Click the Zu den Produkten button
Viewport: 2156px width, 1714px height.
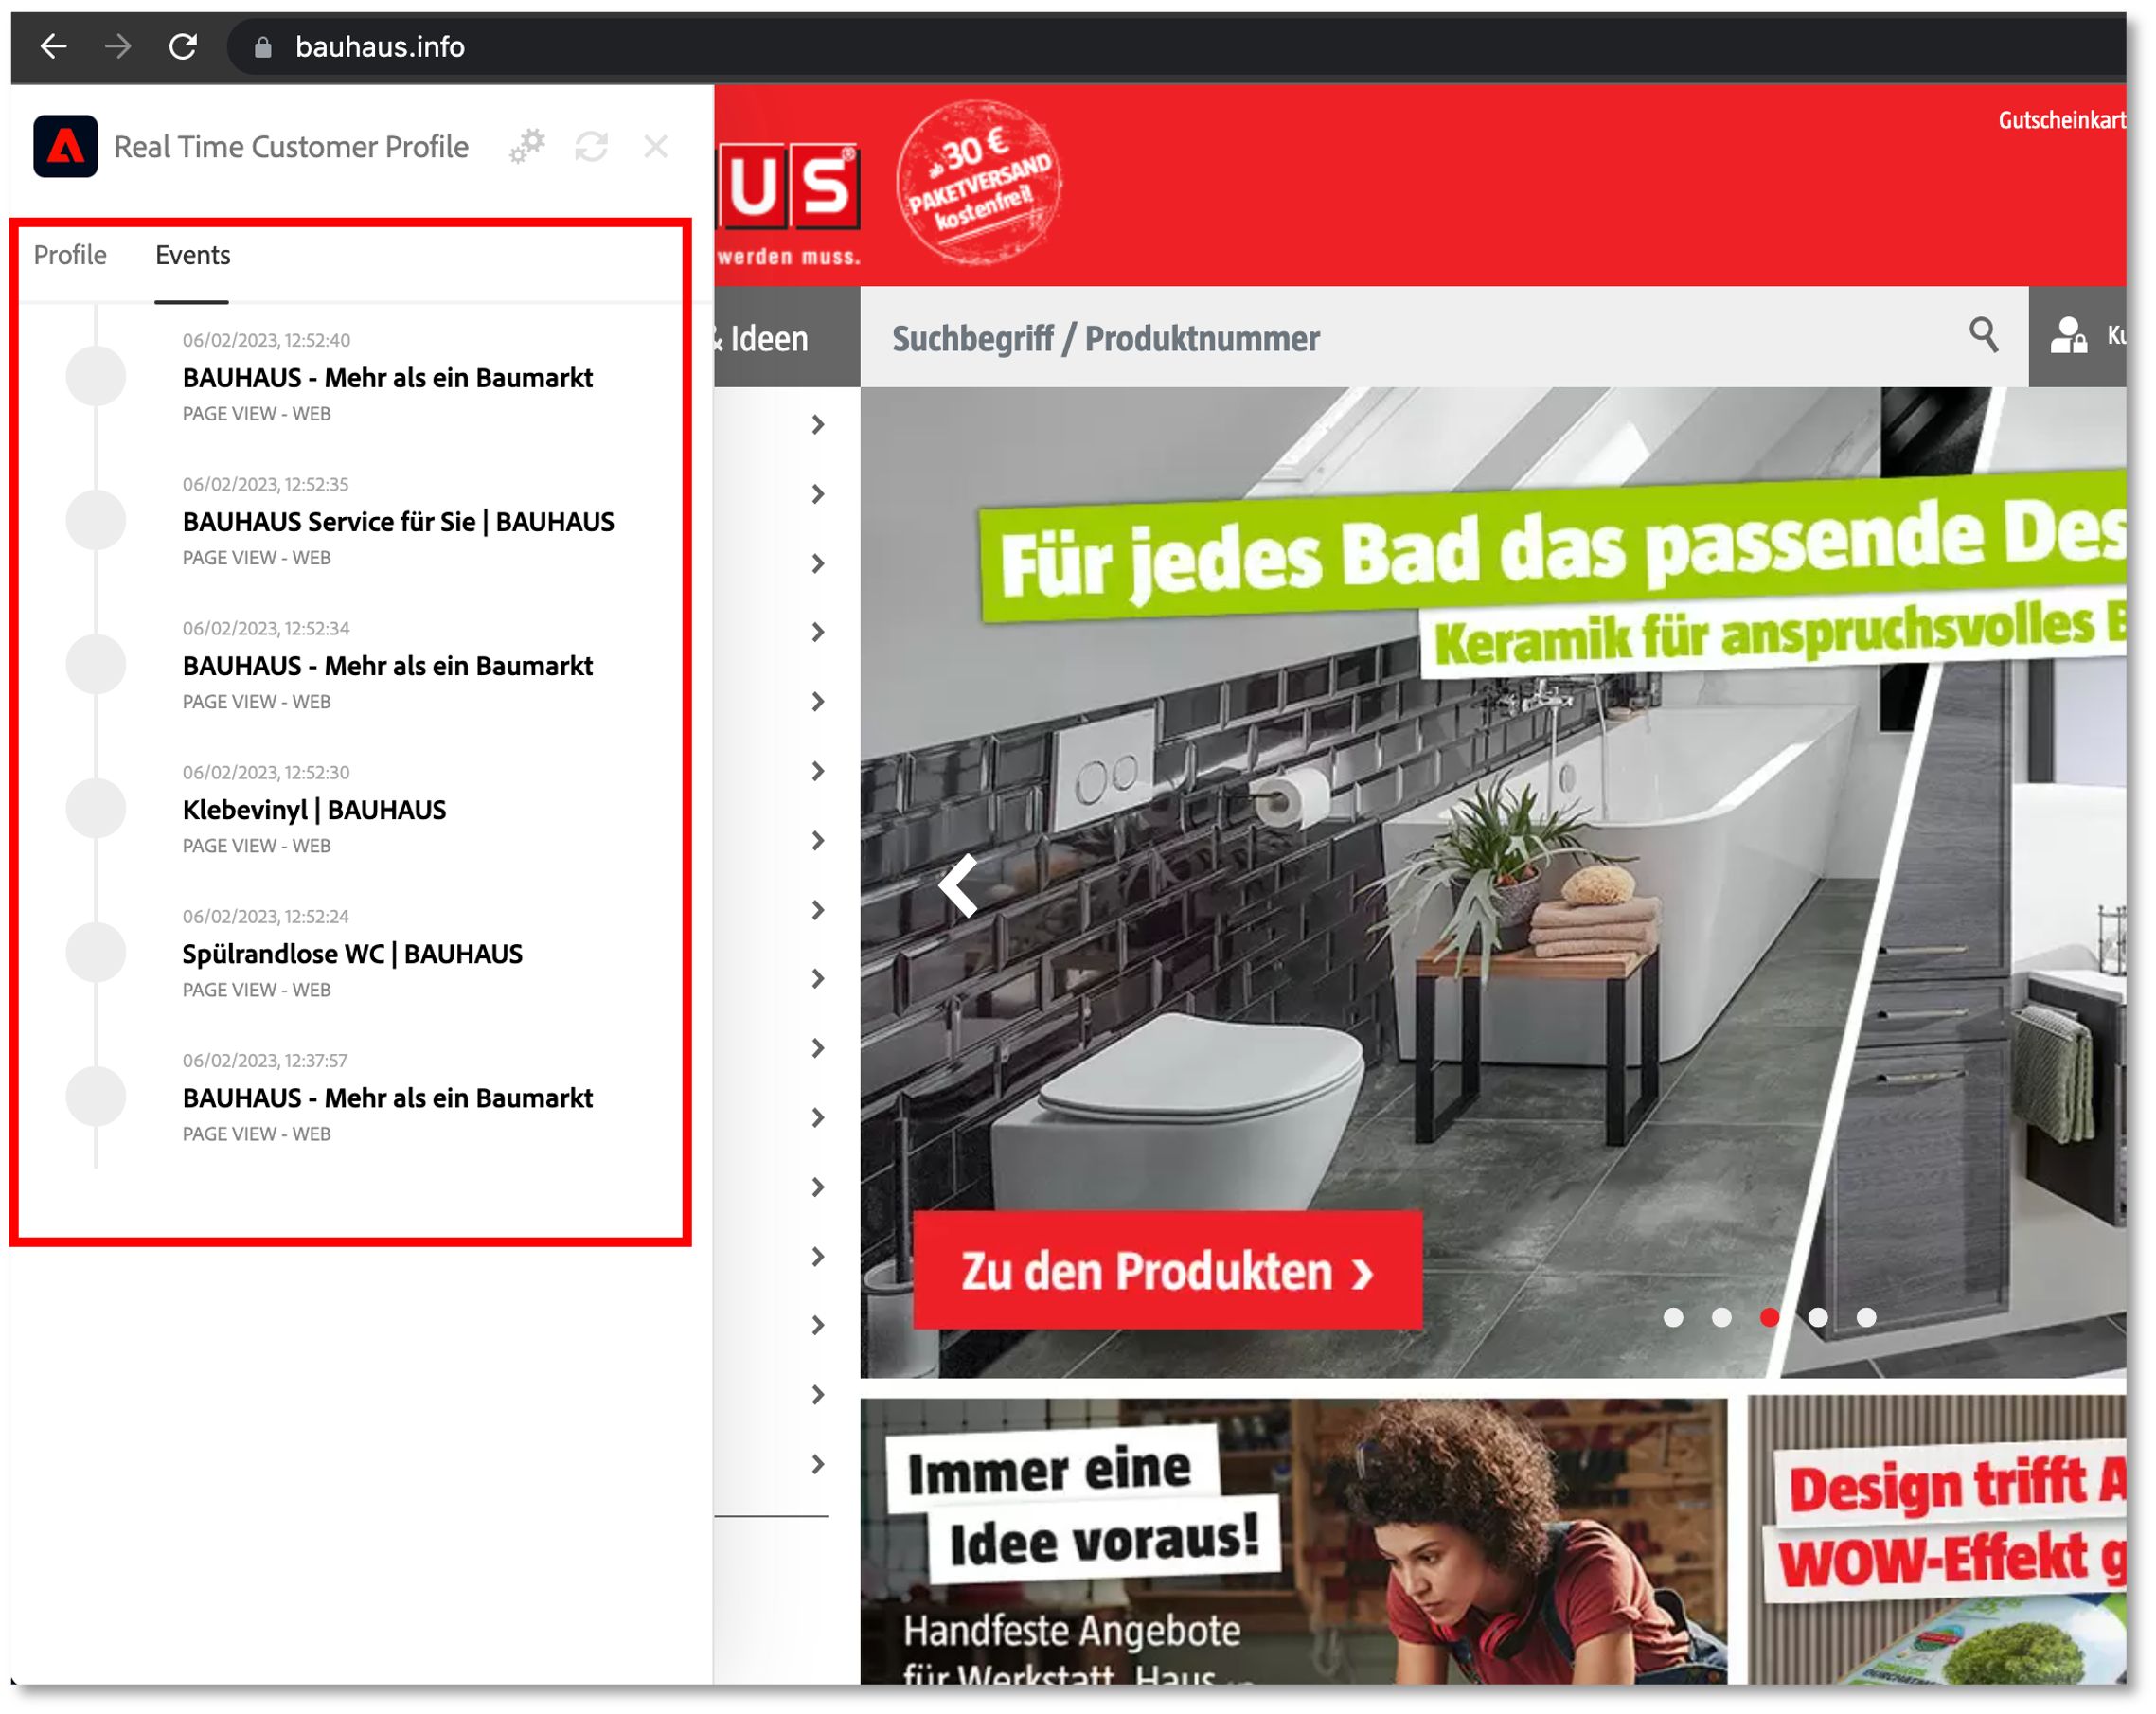pos(1167,1271)
